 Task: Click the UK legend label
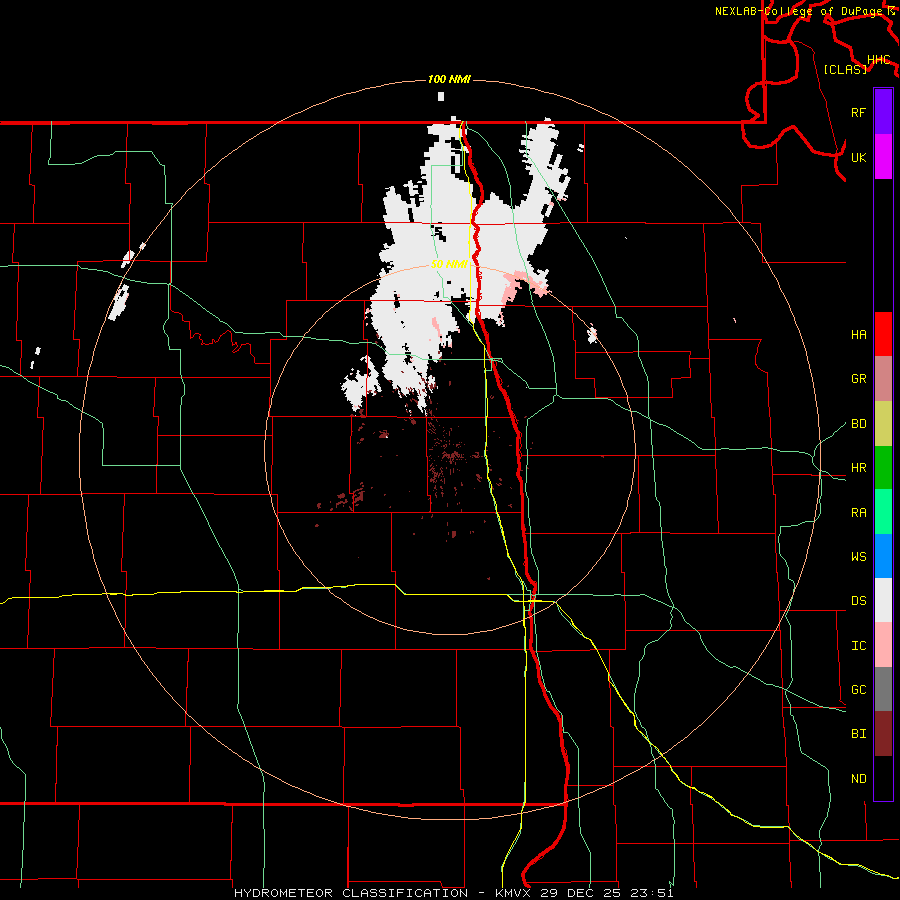click(x=859, y=157)
